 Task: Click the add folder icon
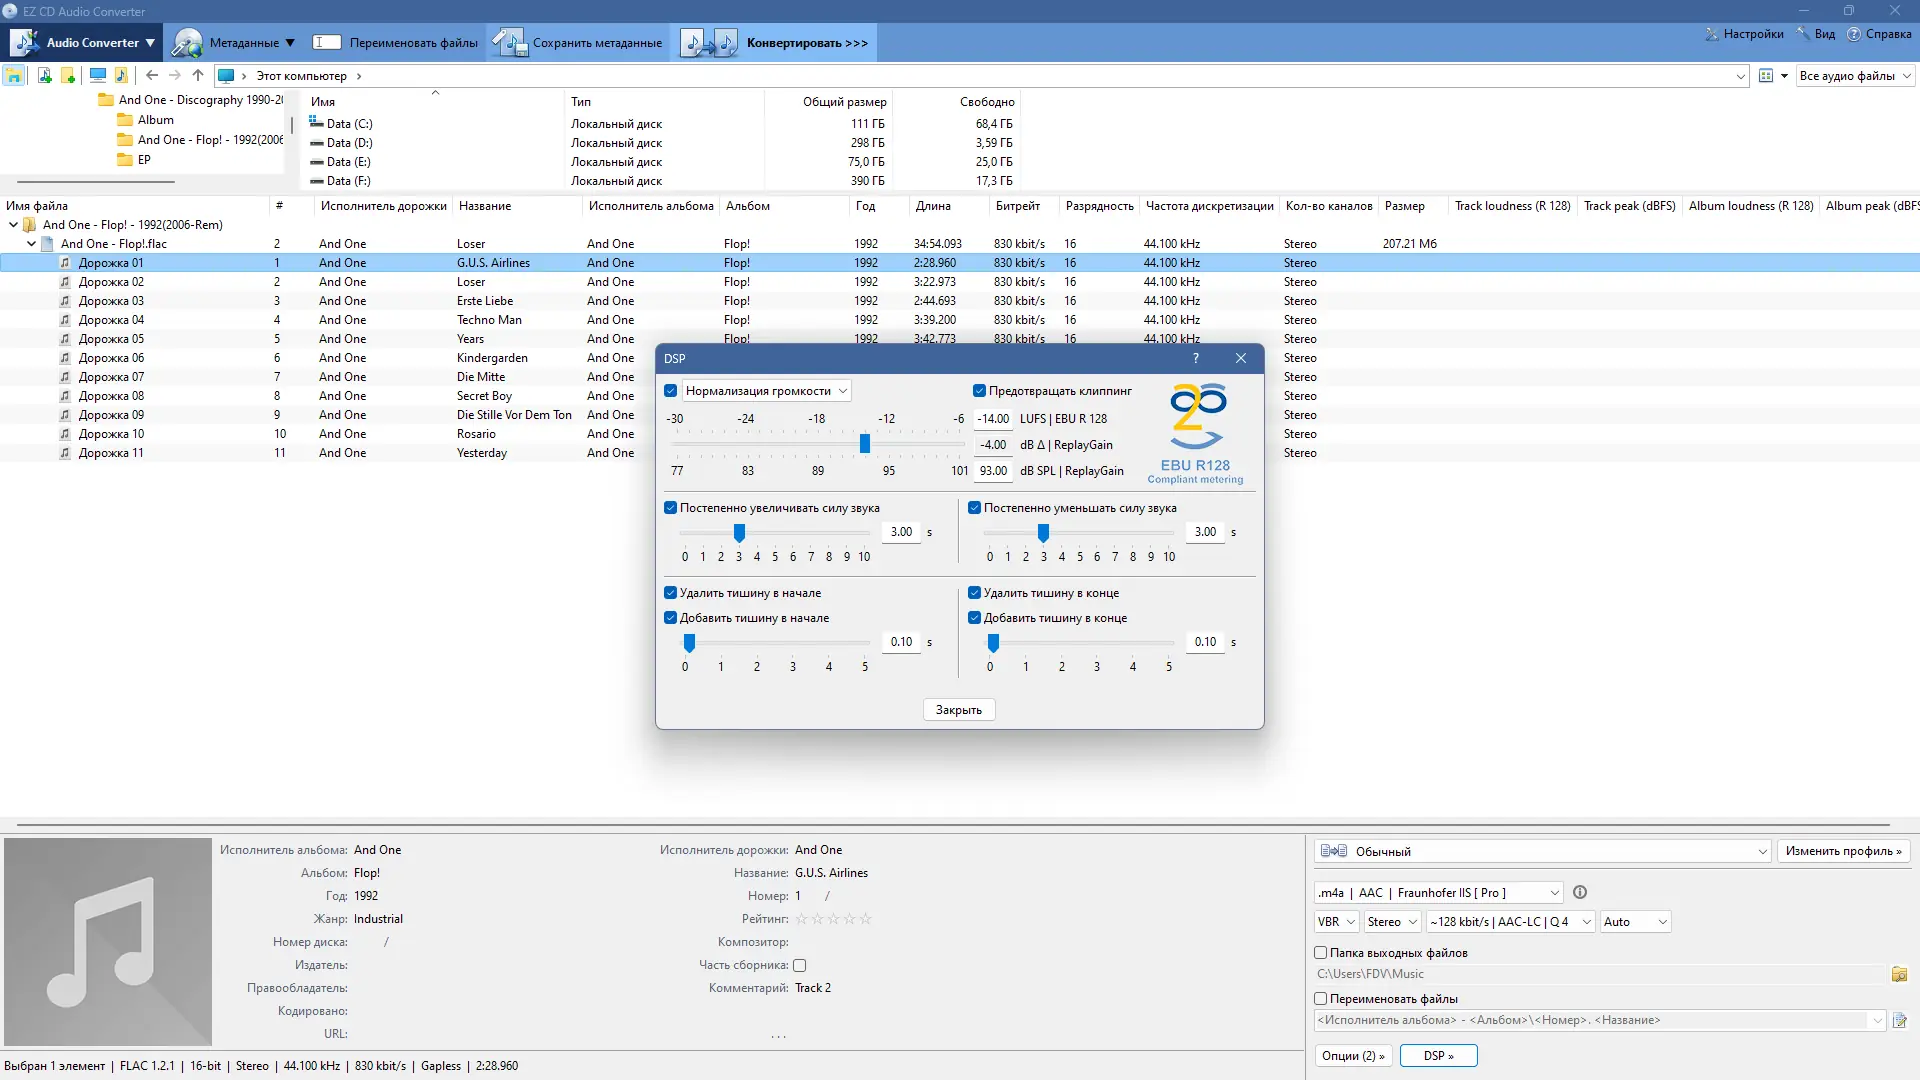coord(68,75)
